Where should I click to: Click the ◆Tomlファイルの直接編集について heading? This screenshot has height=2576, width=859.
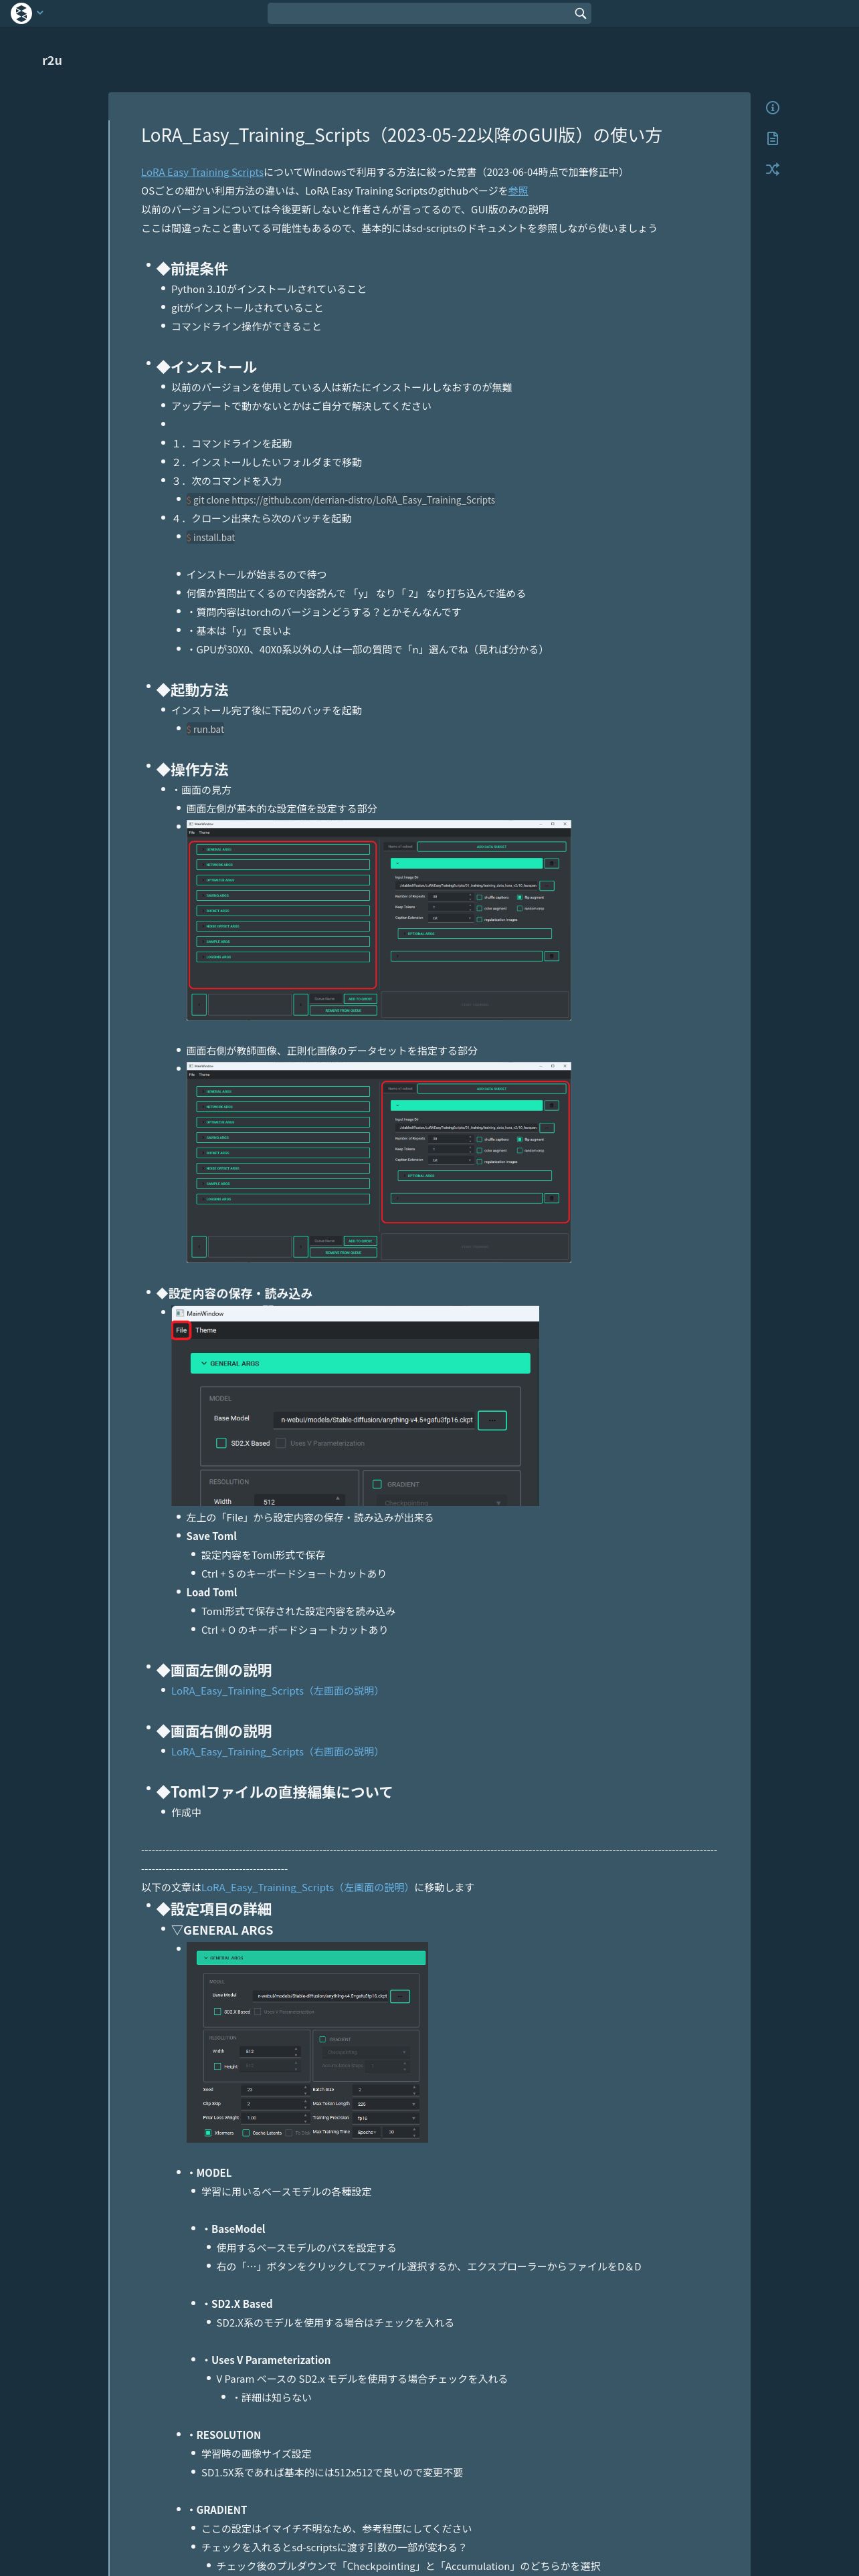(274, 1792)
